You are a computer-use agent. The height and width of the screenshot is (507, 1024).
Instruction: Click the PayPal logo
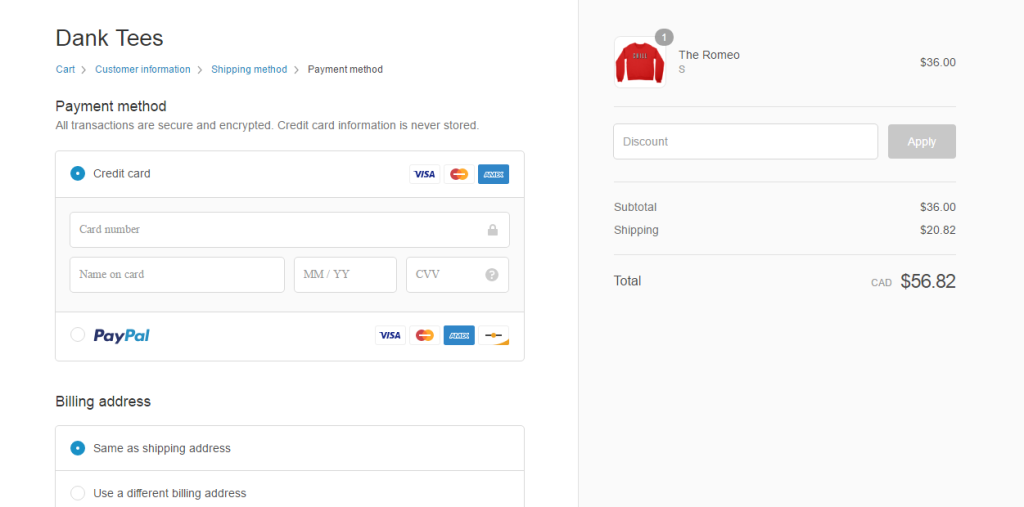(x=121, y=335)
